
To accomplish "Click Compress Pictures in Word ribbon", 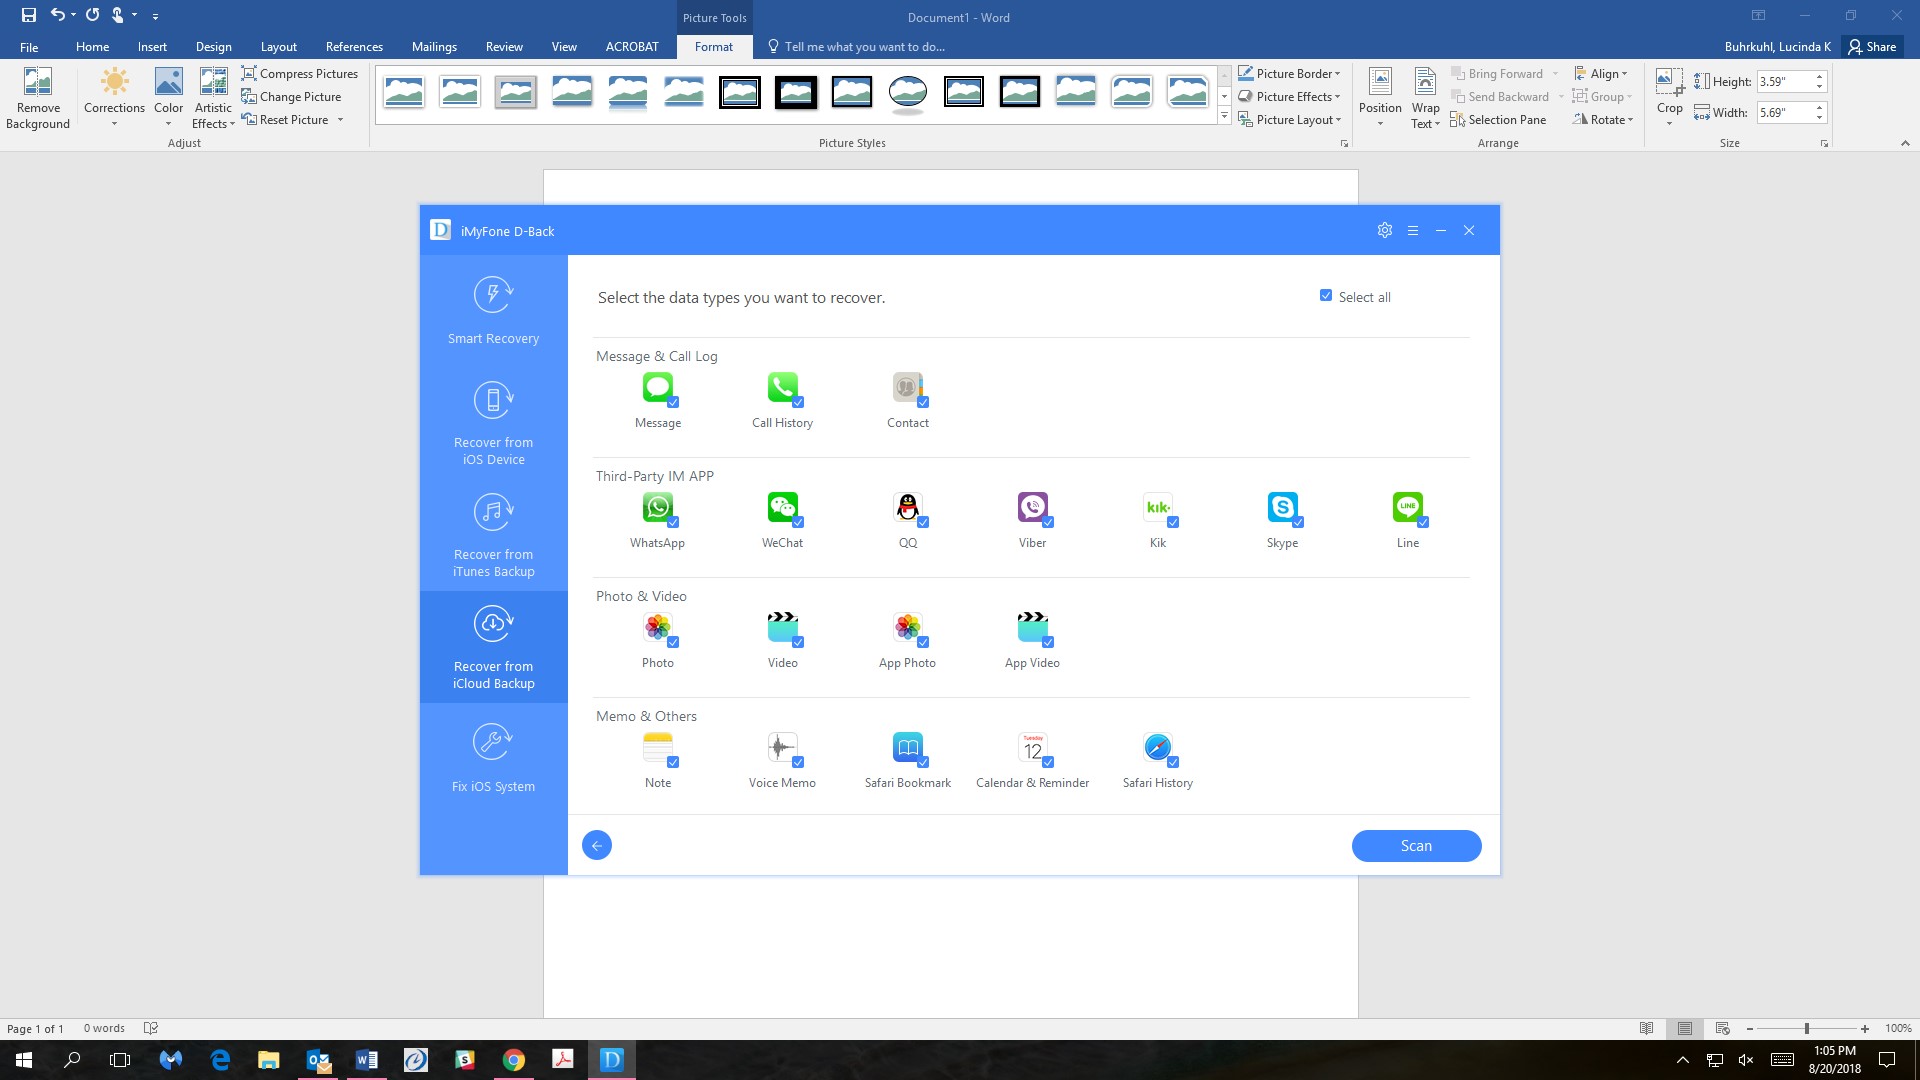I will 299,73.
